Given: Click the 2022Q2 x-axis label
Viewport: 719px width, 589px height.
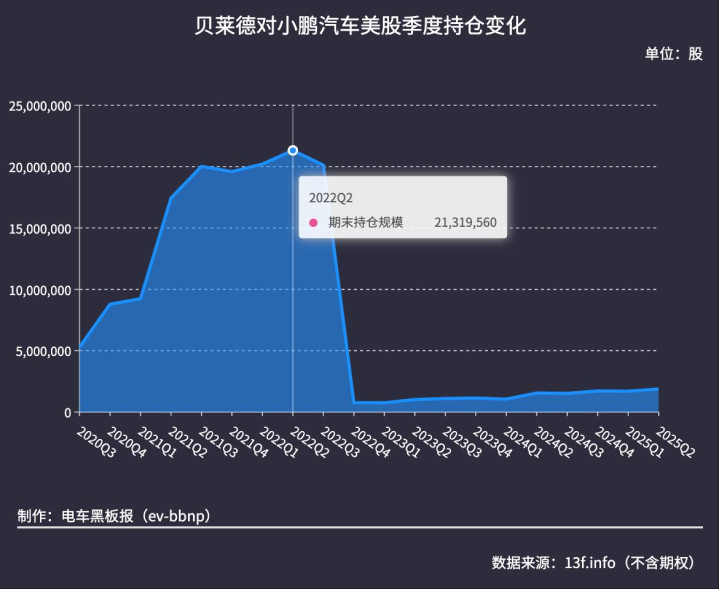Looking at the screenshot, I should (x=310, y=442).
